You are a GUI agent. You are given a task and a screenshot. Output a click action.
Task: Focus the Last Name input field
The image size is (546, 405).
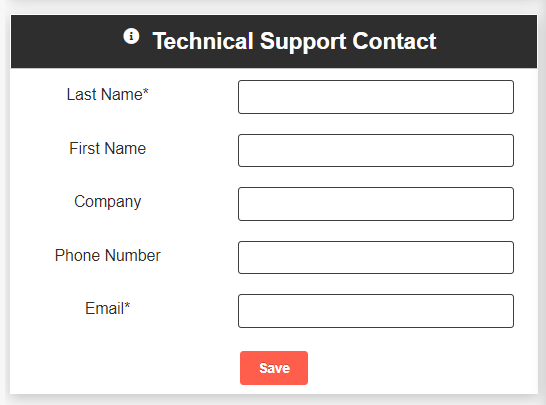coord(376,97)
